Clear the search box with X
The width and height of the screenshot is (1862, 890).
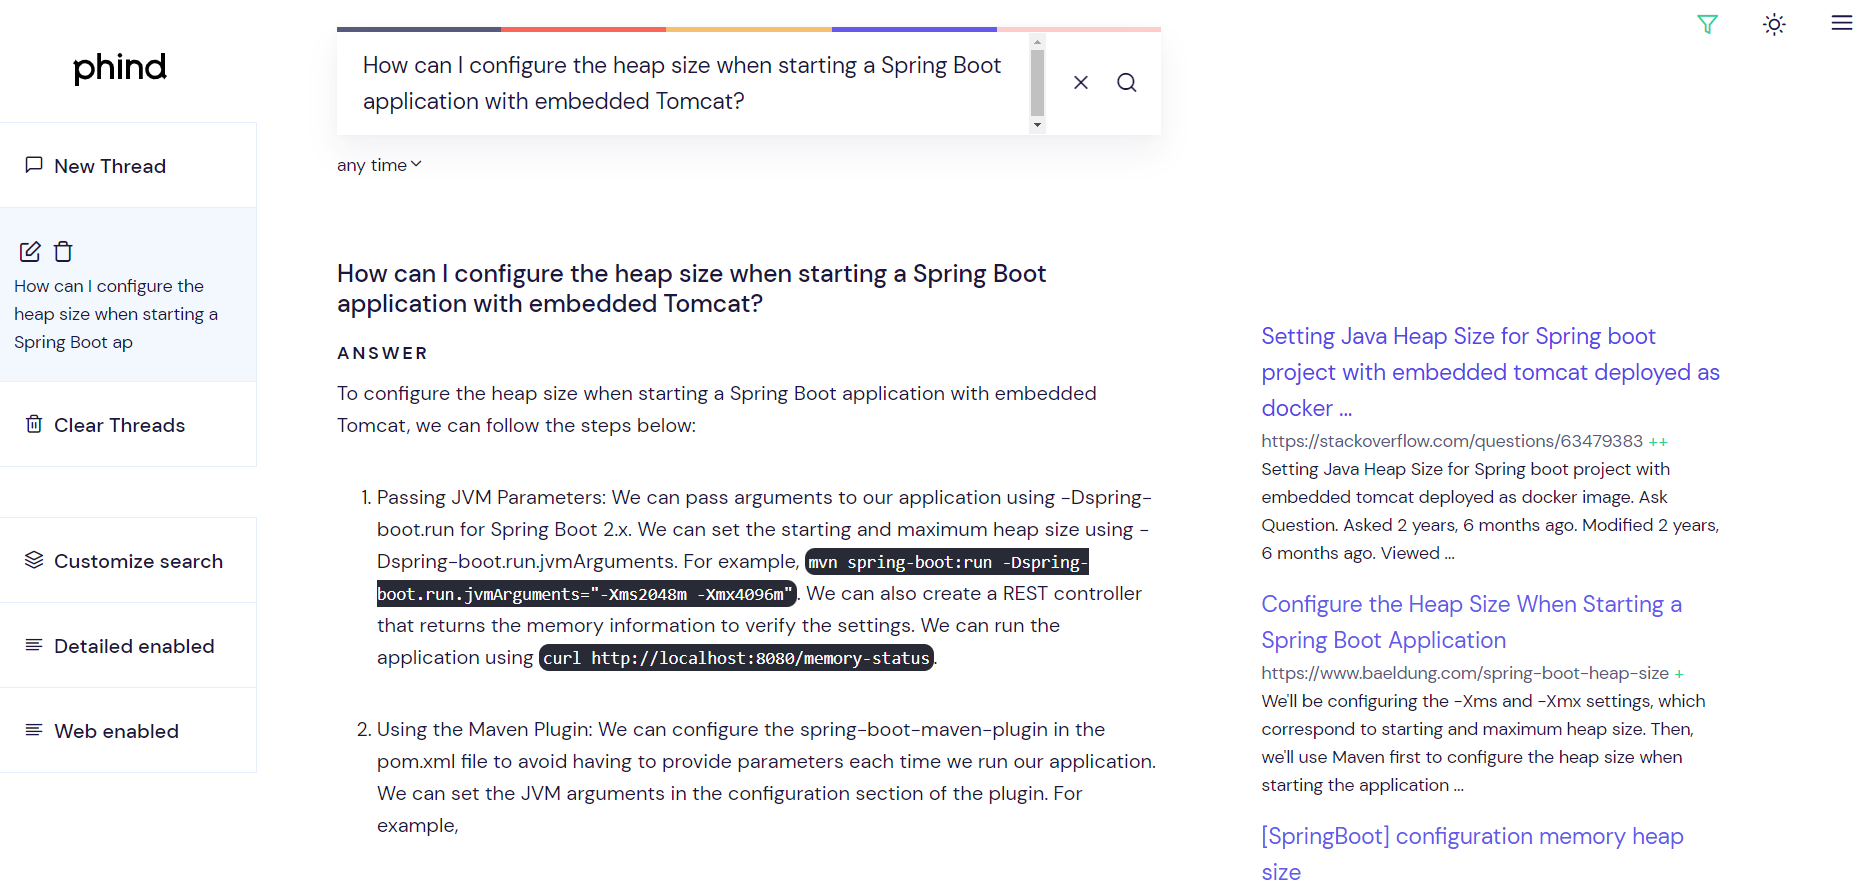1080,83
